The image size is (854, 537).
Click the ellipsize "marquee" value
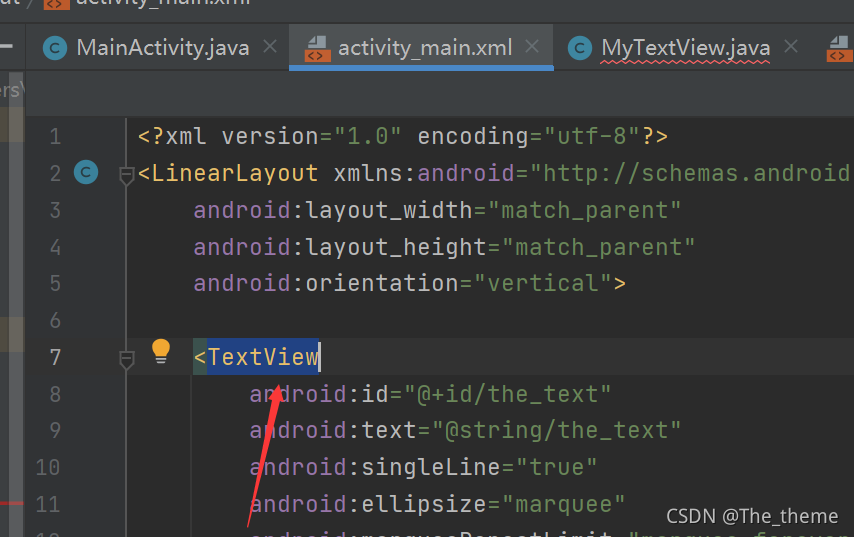[563, 504]
